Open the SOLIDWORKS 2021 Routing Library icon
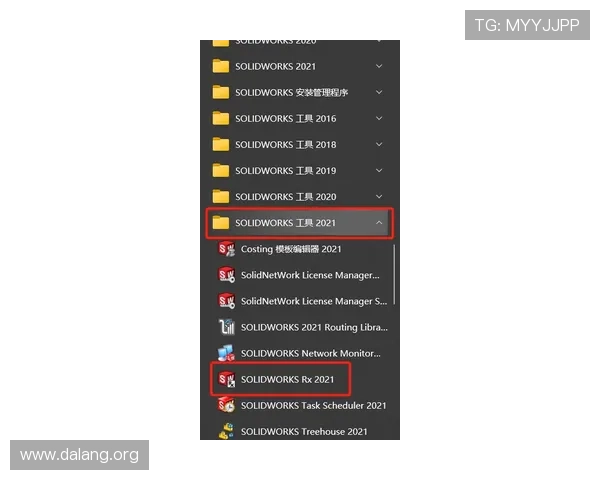The width and height of the screenshot is (600, 480). tap(226, 327)
